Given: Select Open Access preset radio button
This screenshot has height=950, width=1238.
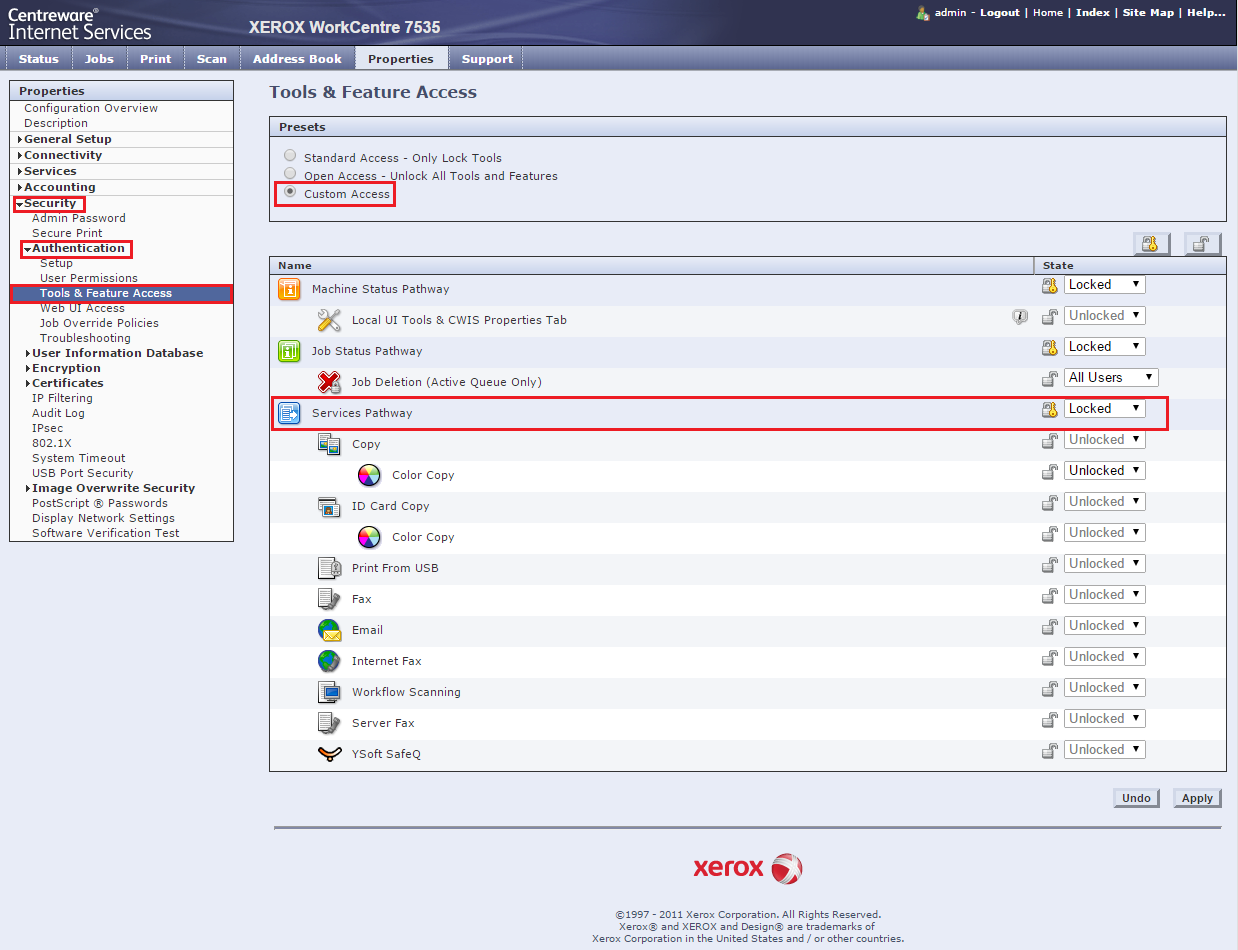Looking at the screenshot, I should (290, 175).
